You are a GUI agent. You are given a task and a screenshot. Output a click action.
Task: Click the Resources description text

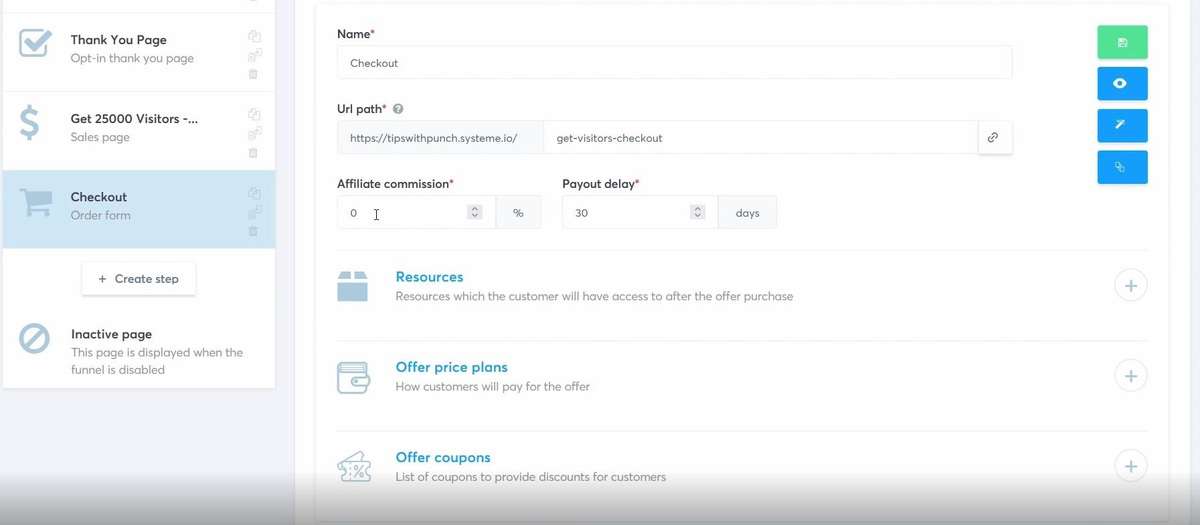point(594,296)
